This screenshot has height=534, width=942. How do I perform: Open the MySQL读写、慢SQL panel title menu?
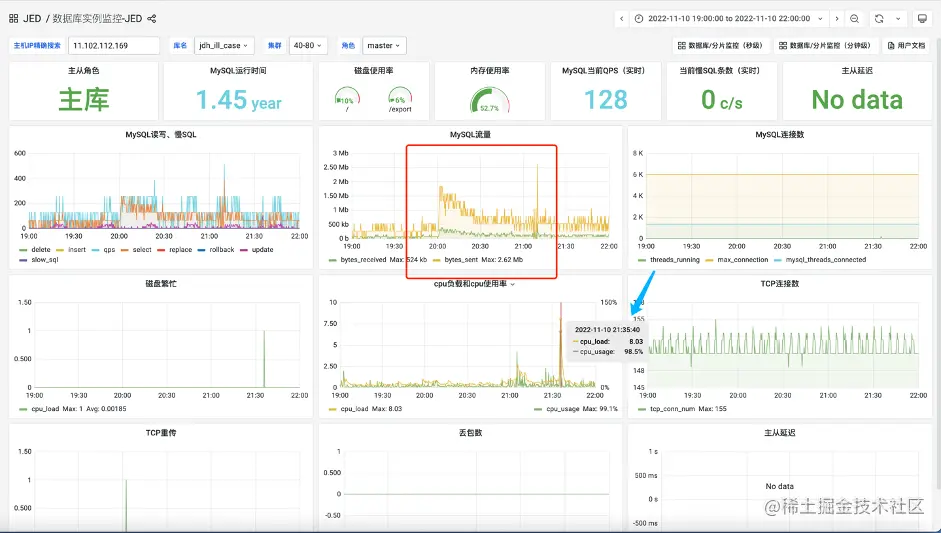pos(160,135)
